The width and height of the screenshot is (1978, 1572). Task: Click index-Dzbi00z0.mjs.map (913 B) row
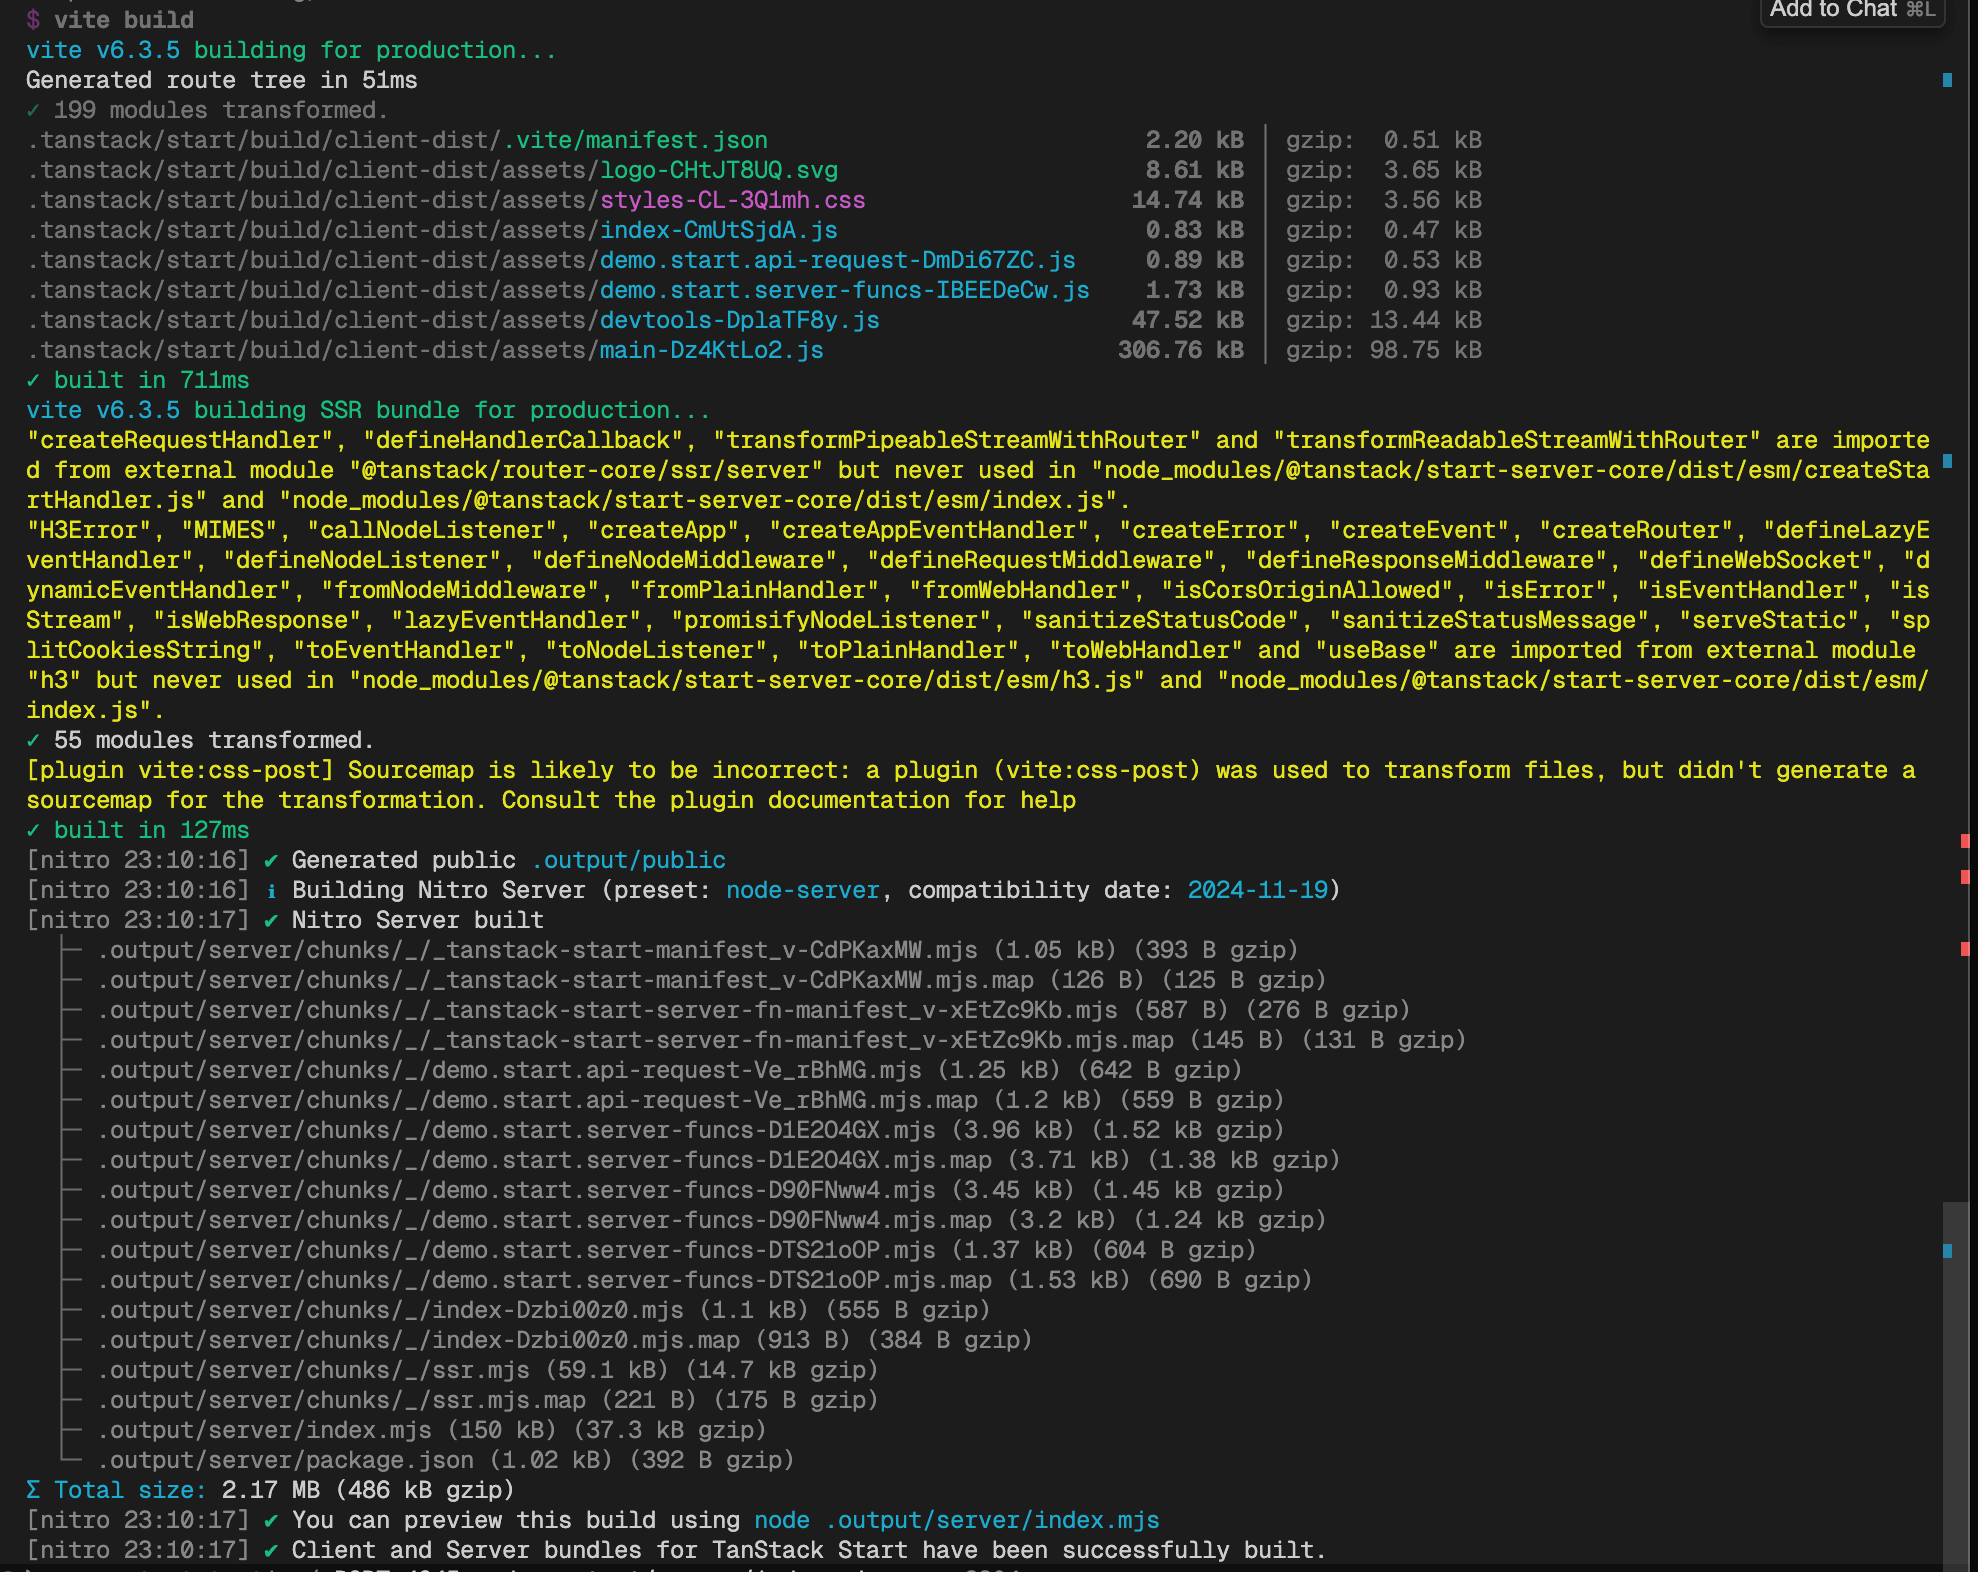565,1340
